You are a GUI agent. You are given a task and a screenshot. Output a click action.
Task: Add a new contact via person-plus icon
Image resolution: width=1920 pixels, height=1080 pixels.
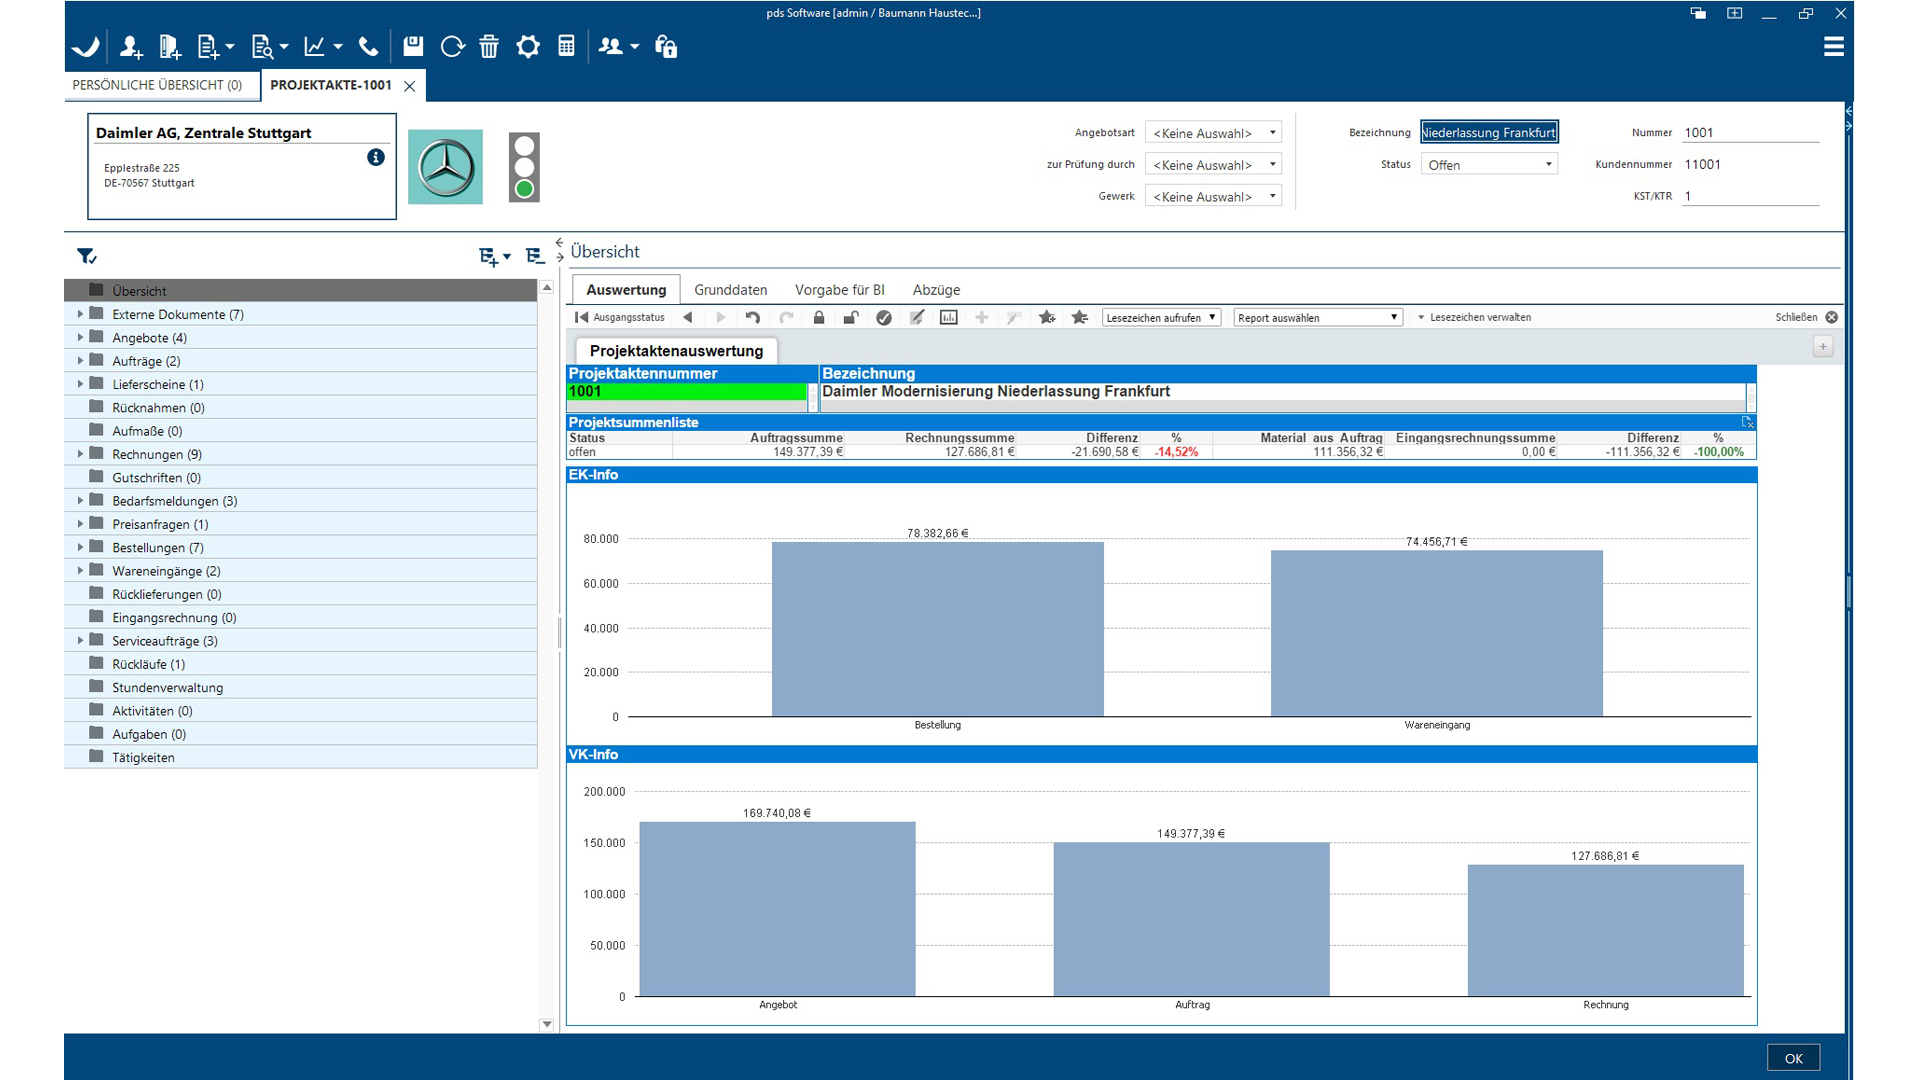pos(131,46)
